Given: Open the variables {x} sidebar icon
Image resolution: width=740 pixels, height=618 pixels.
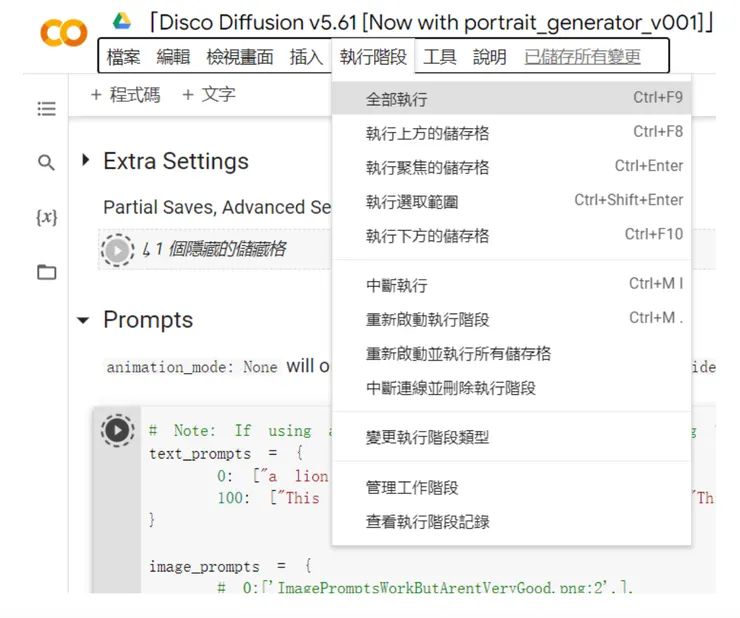Looking at the screenshot, I should click(46, 216).
